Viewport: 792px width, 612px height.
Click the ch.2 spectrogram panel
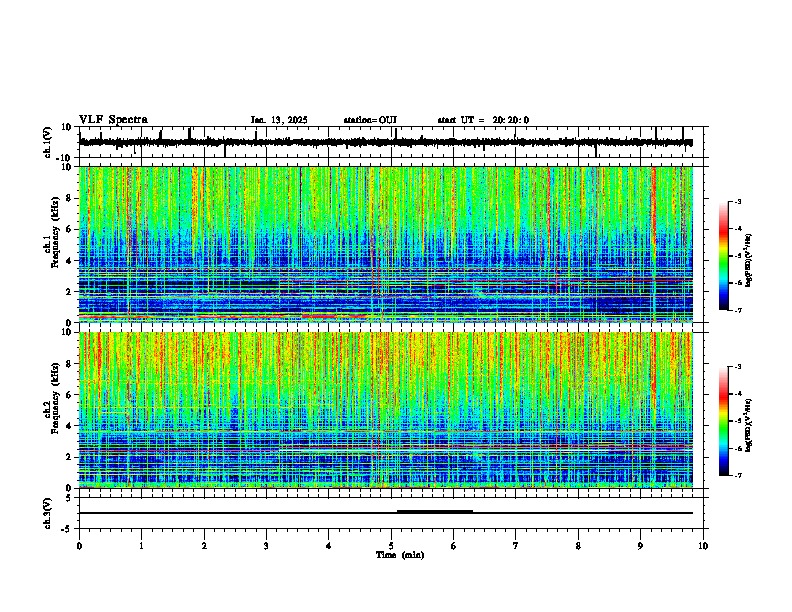(x=386, y=410)
